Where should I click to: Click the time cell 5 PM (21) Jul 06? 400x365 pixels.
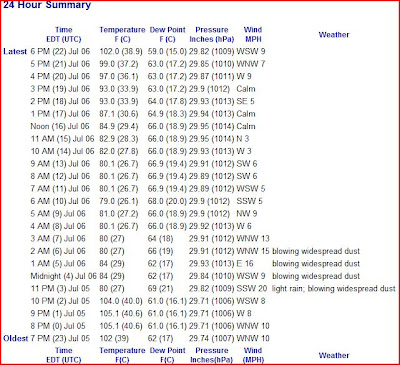pos(60,64)
